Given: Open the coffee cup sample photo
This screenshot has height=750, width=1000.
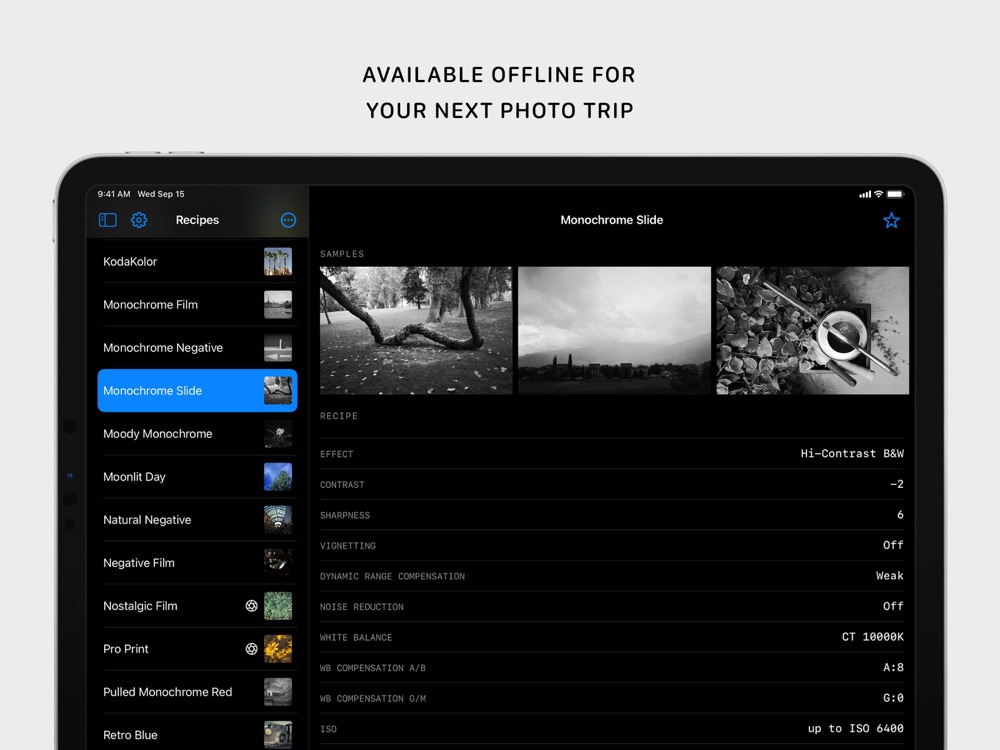Looking at the screenshot, I should [x=812, y=330].
